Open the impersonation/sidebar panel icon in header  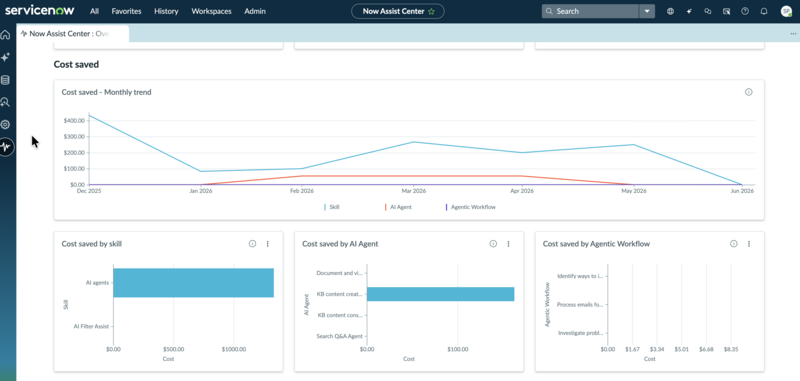[x=727, y=11]
